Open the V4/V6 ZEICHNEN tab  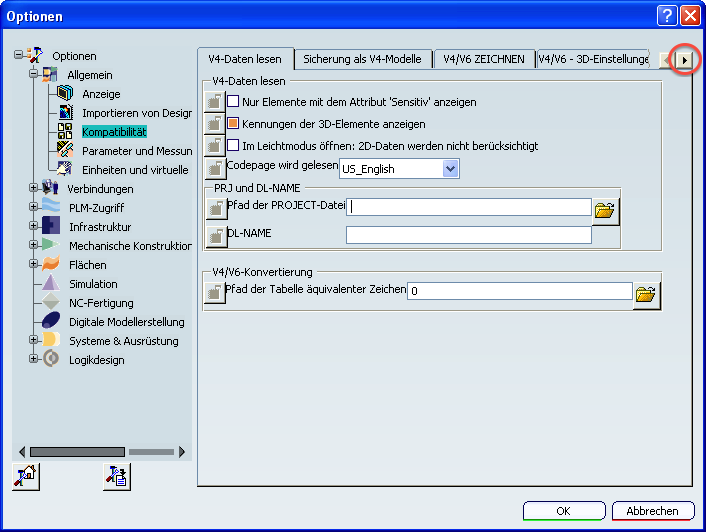pos(484,60)
